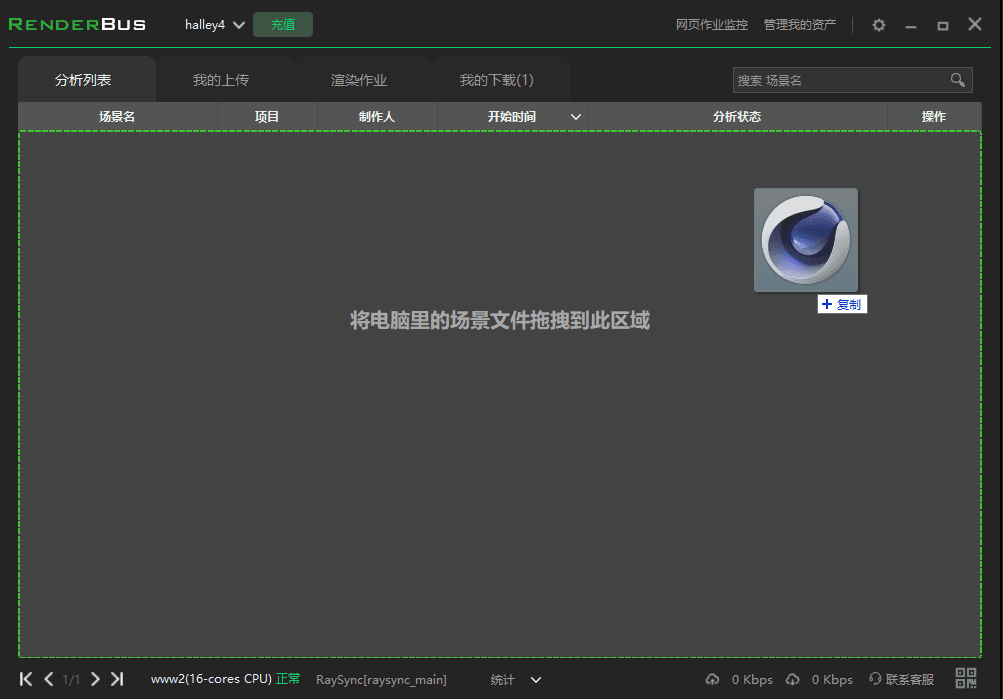Open the QR code icon
This screenshot has height=700, width=1003.
[x=966, y=678]
